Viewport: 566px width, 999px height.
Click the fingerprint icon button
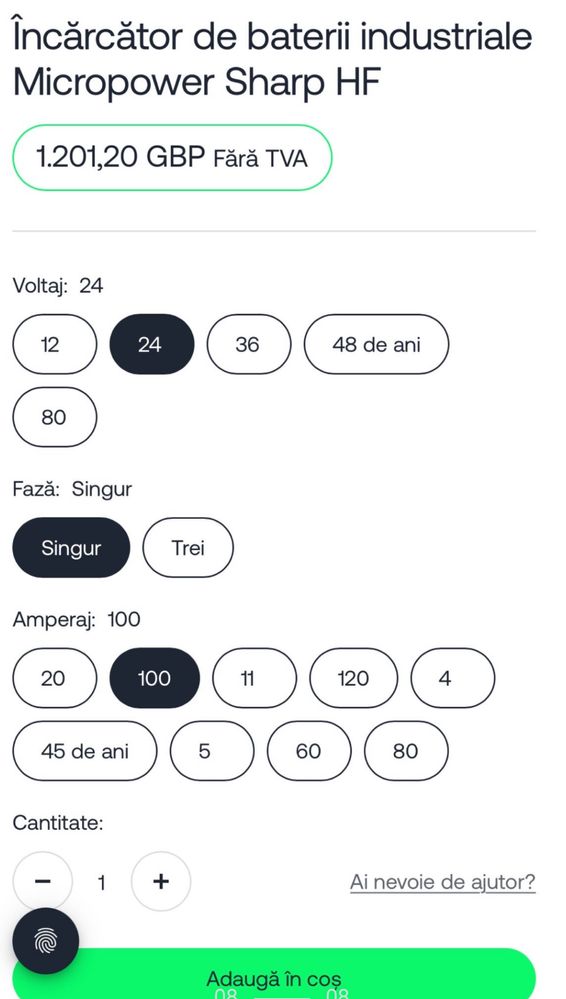[x=45, y=940]
